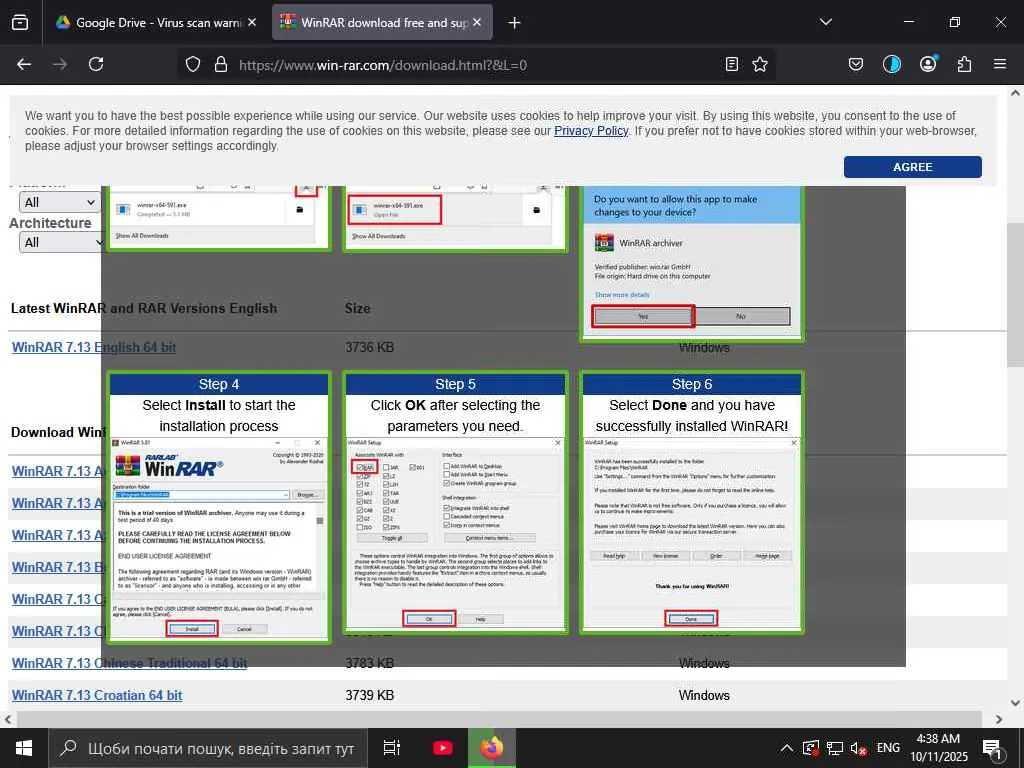The width and height of the screenshot is (1024, 768).
Task: Open the clock and date flyout
Action: click(x=938, y=748)
